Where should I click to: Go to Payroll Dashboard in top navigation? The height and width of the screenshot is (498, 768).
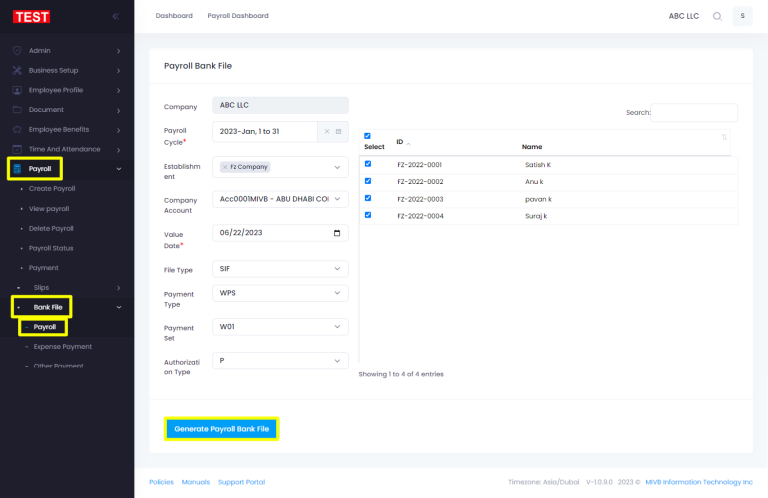[x=238, y=16]
